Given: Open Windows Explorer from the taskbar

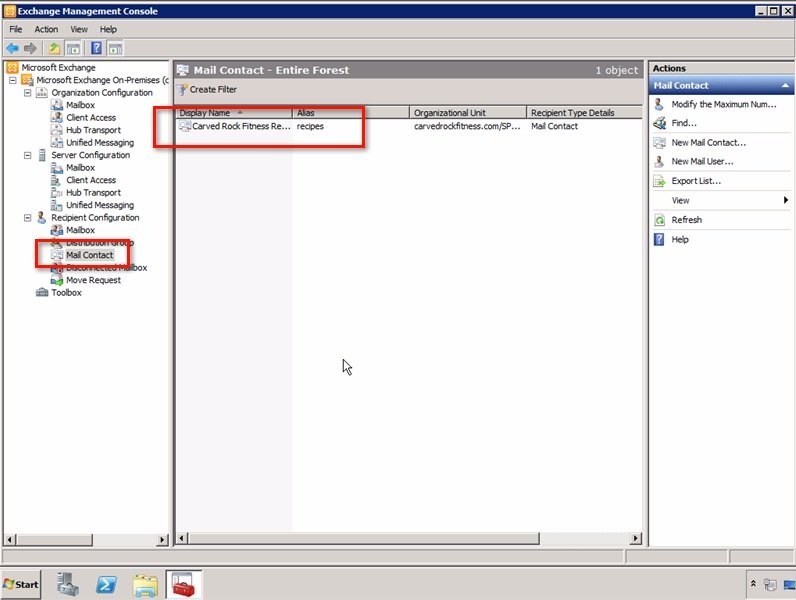Looking at the screenshot, I should coord(146,585).
